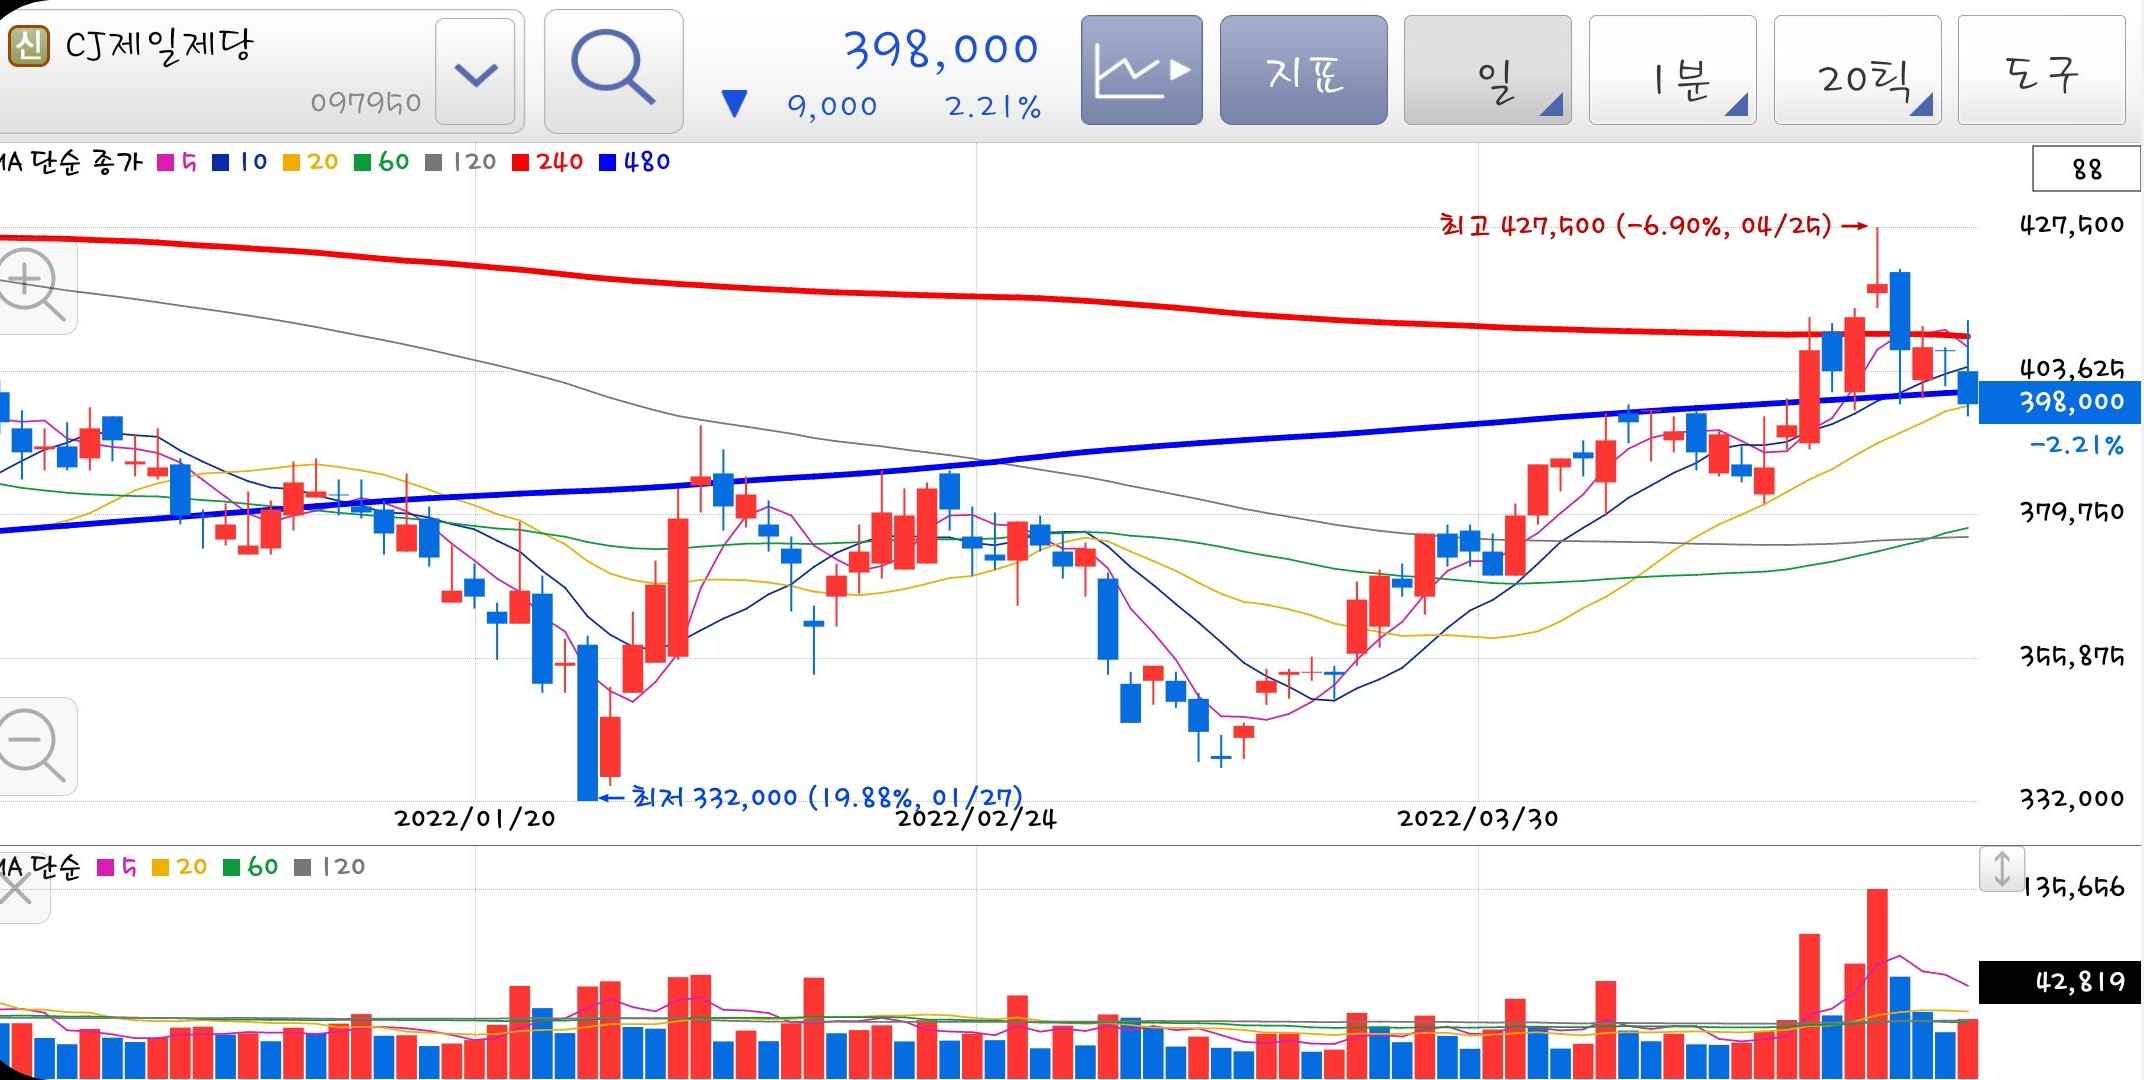Tap the current price 398,000 in the header
Viewport: 2144px width, 1080px height.
pyautogui.click(x=941, y=49)
